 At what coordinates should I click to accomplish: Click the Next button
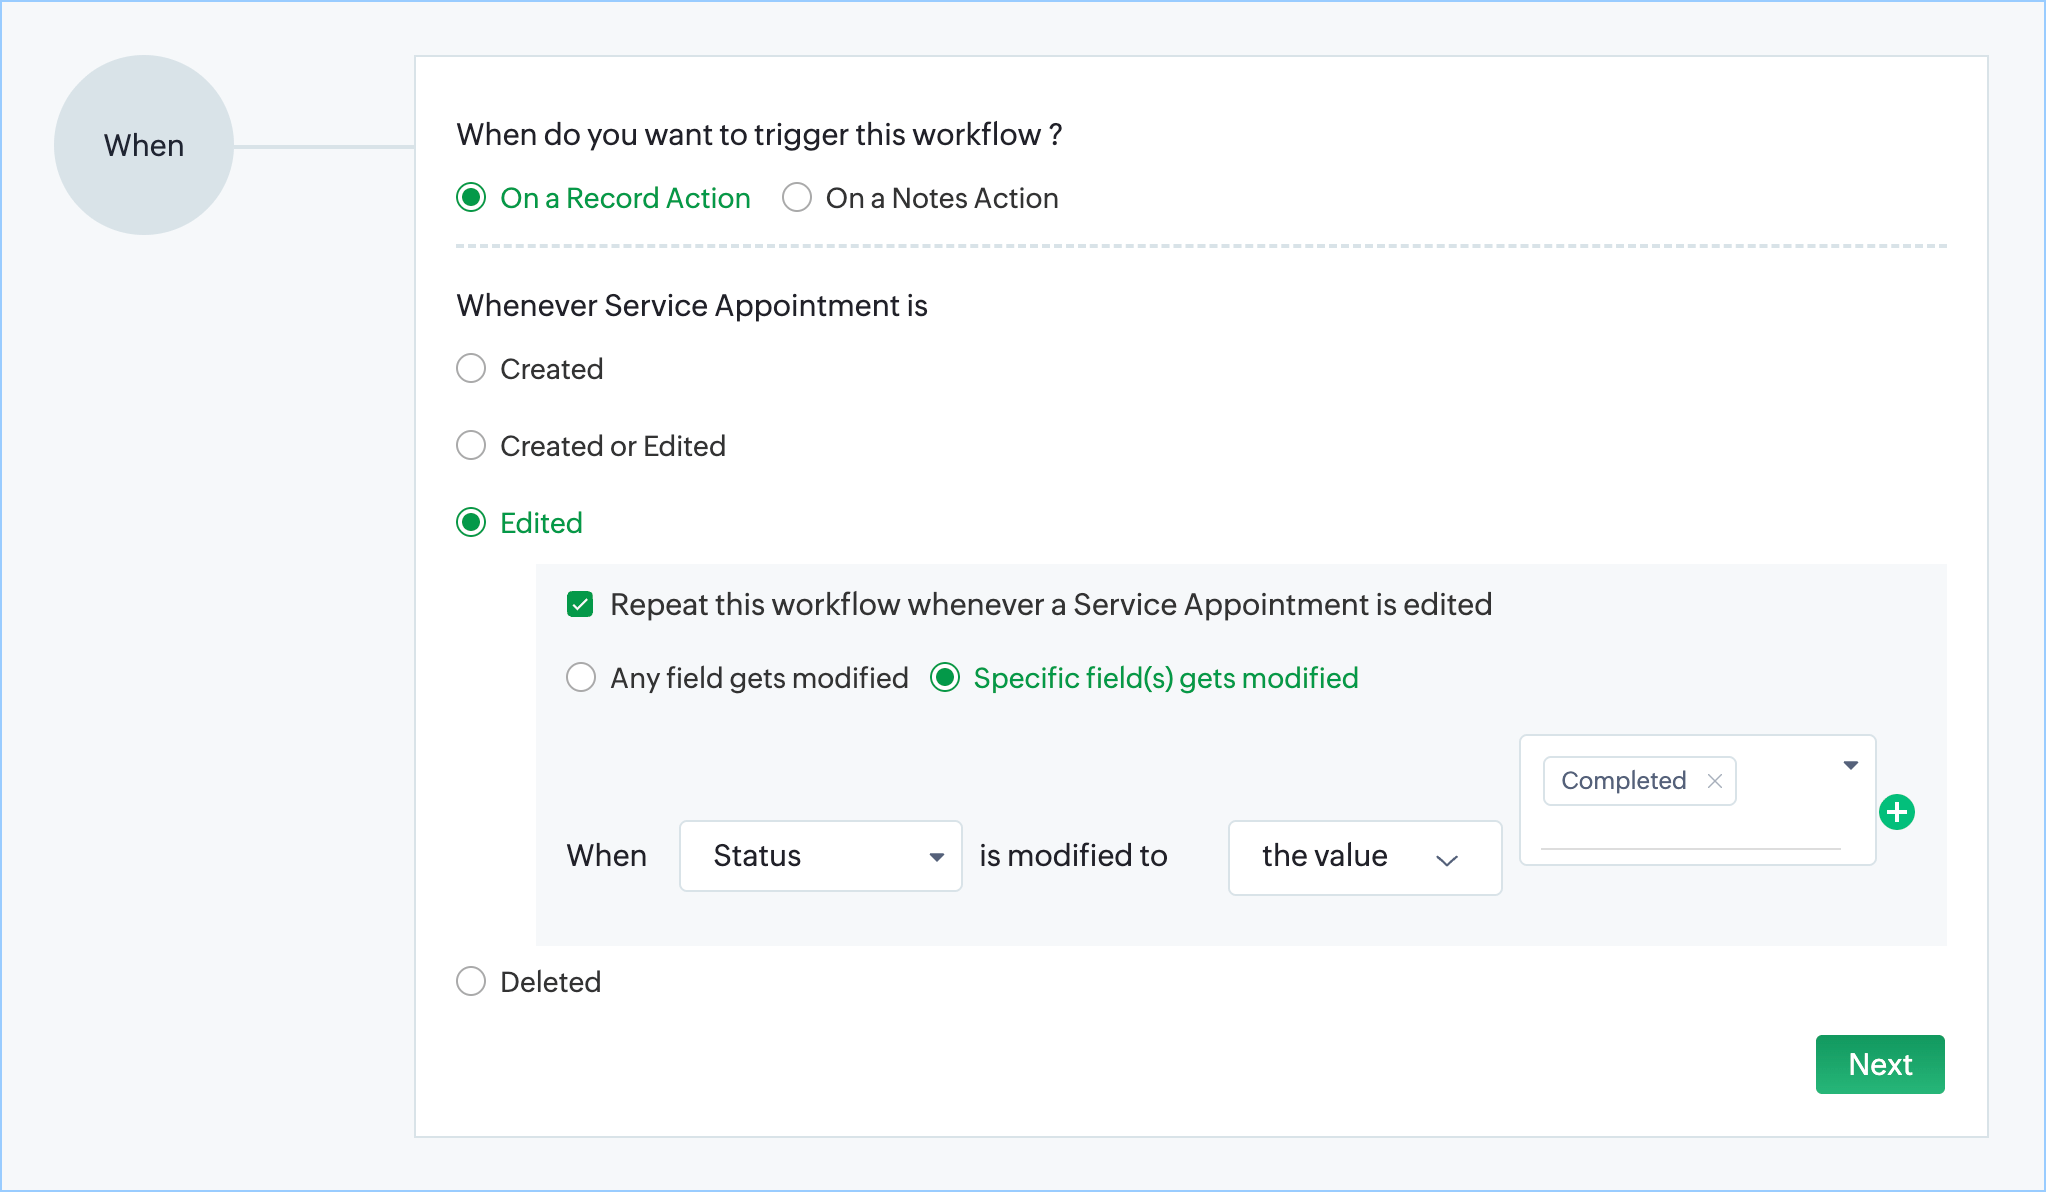1879,1064
